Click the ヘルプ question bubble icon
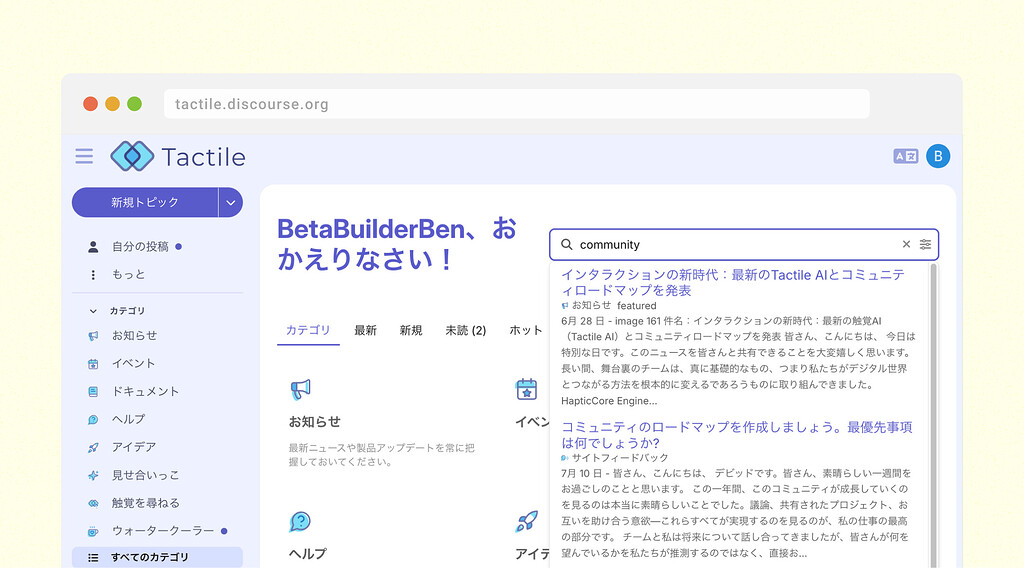Screen dimensions: 1024x568 pyautogui.click(x=300, y=521)
